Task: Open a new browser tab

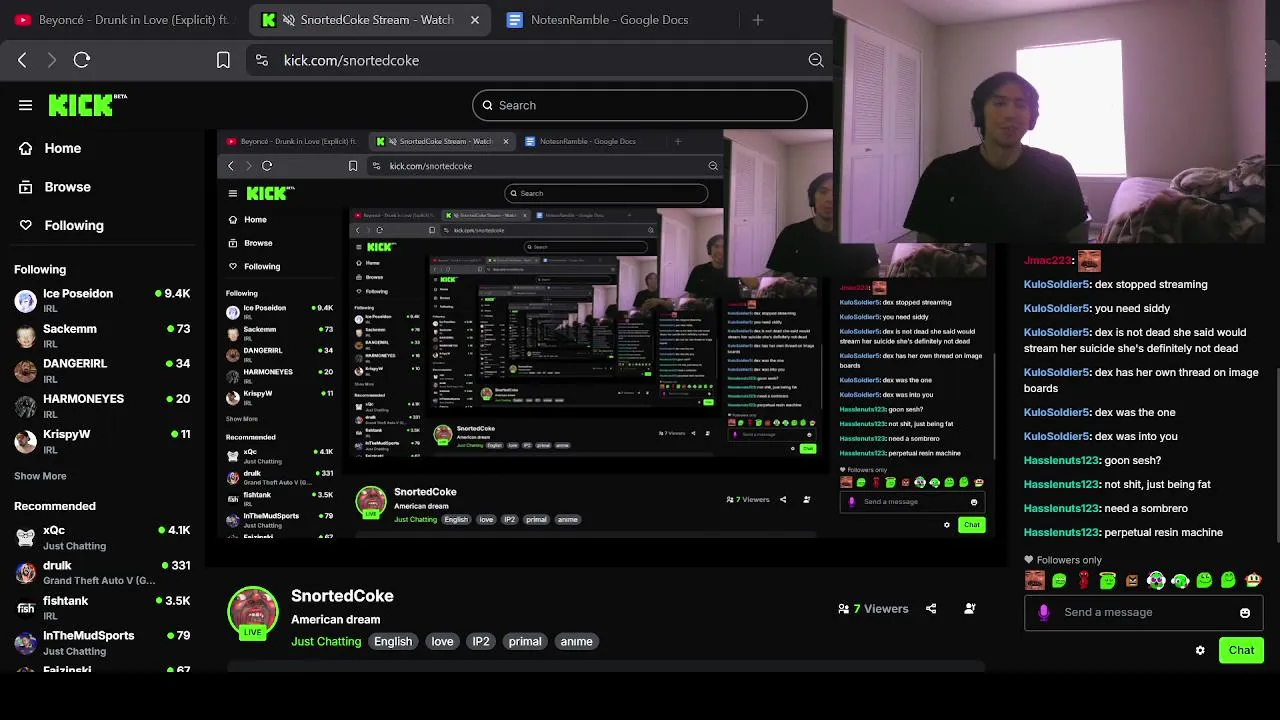Action: (x=757, y=20)
